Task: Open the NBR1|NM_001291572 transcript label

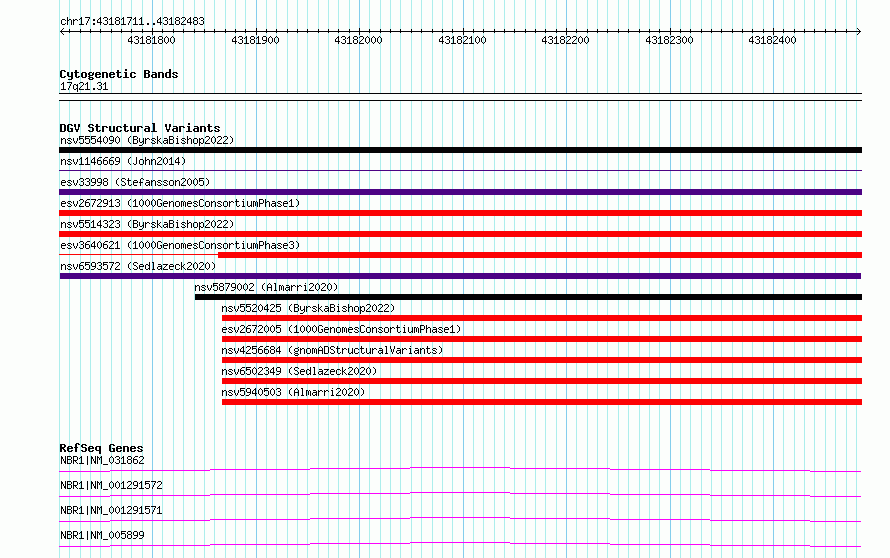Action: (x=111, y=485)
